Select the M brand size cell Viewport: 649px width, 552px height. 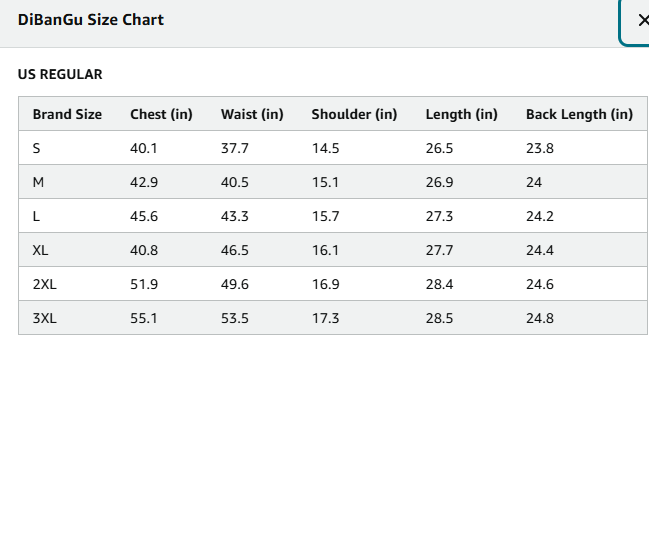pyautogui.click(x=38, y=182)
